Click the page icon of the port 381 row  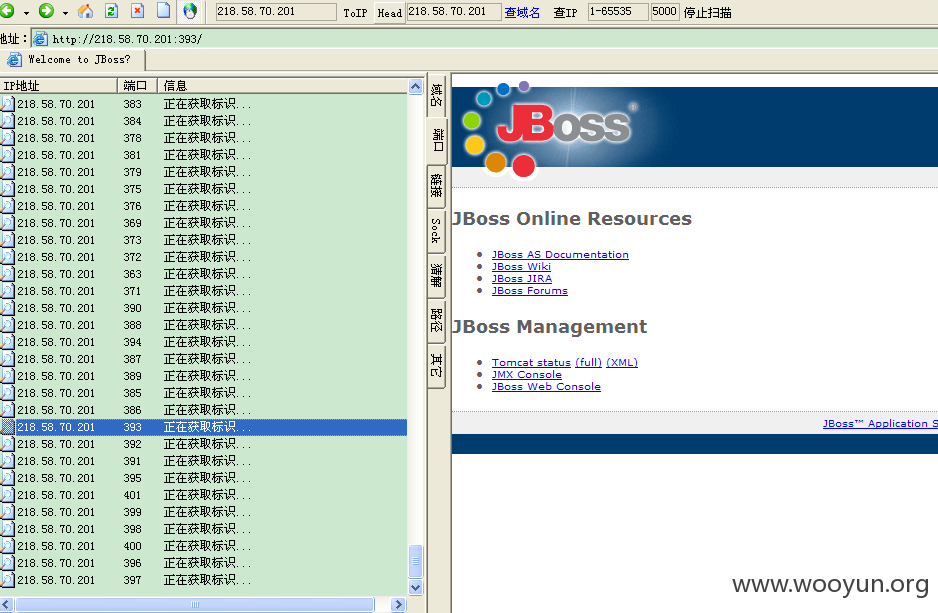coord(7,155)
